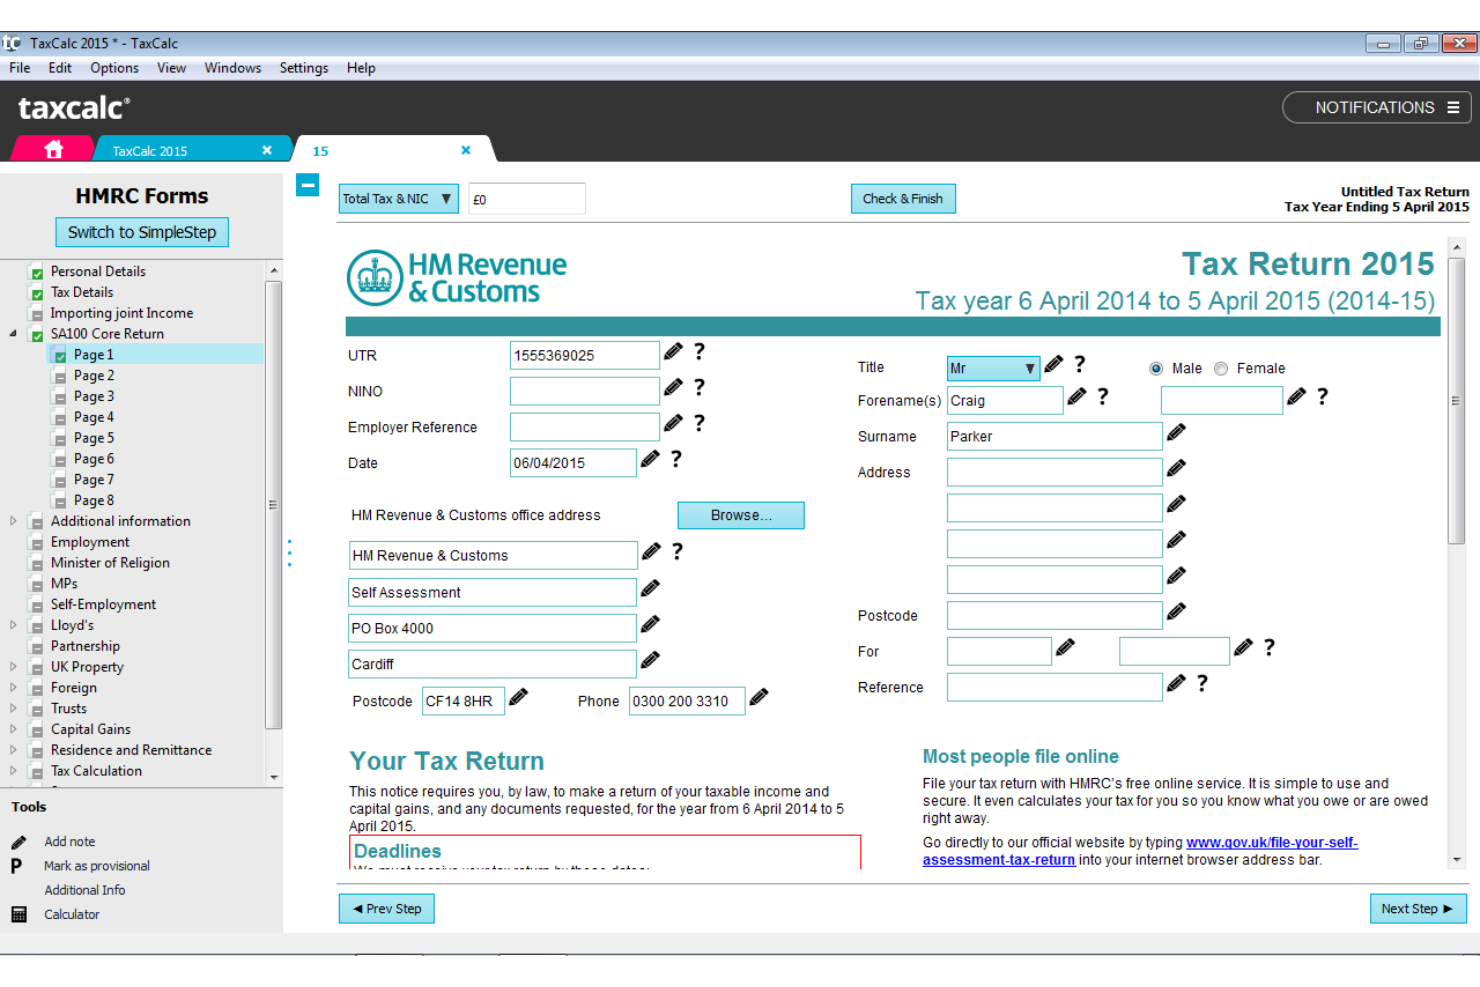The width and height of the screenshot is (1480, 987).
Task: Click the pencil icon beside Reference field
Action: coord(1177,683)
